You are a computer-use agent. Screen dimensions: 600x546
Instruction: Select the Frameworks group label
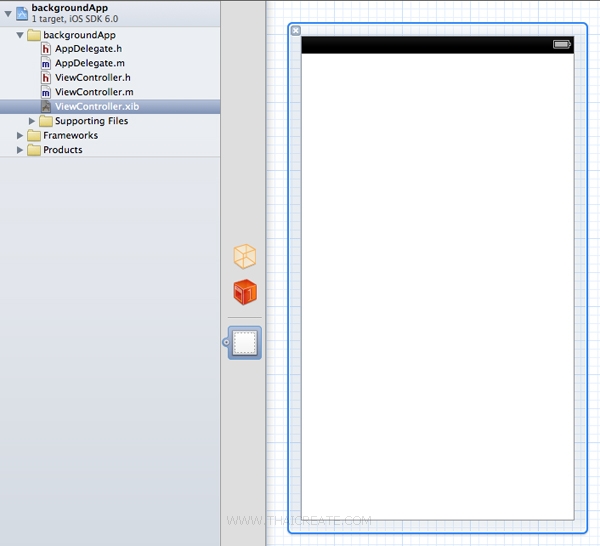(x=70, y=135)
